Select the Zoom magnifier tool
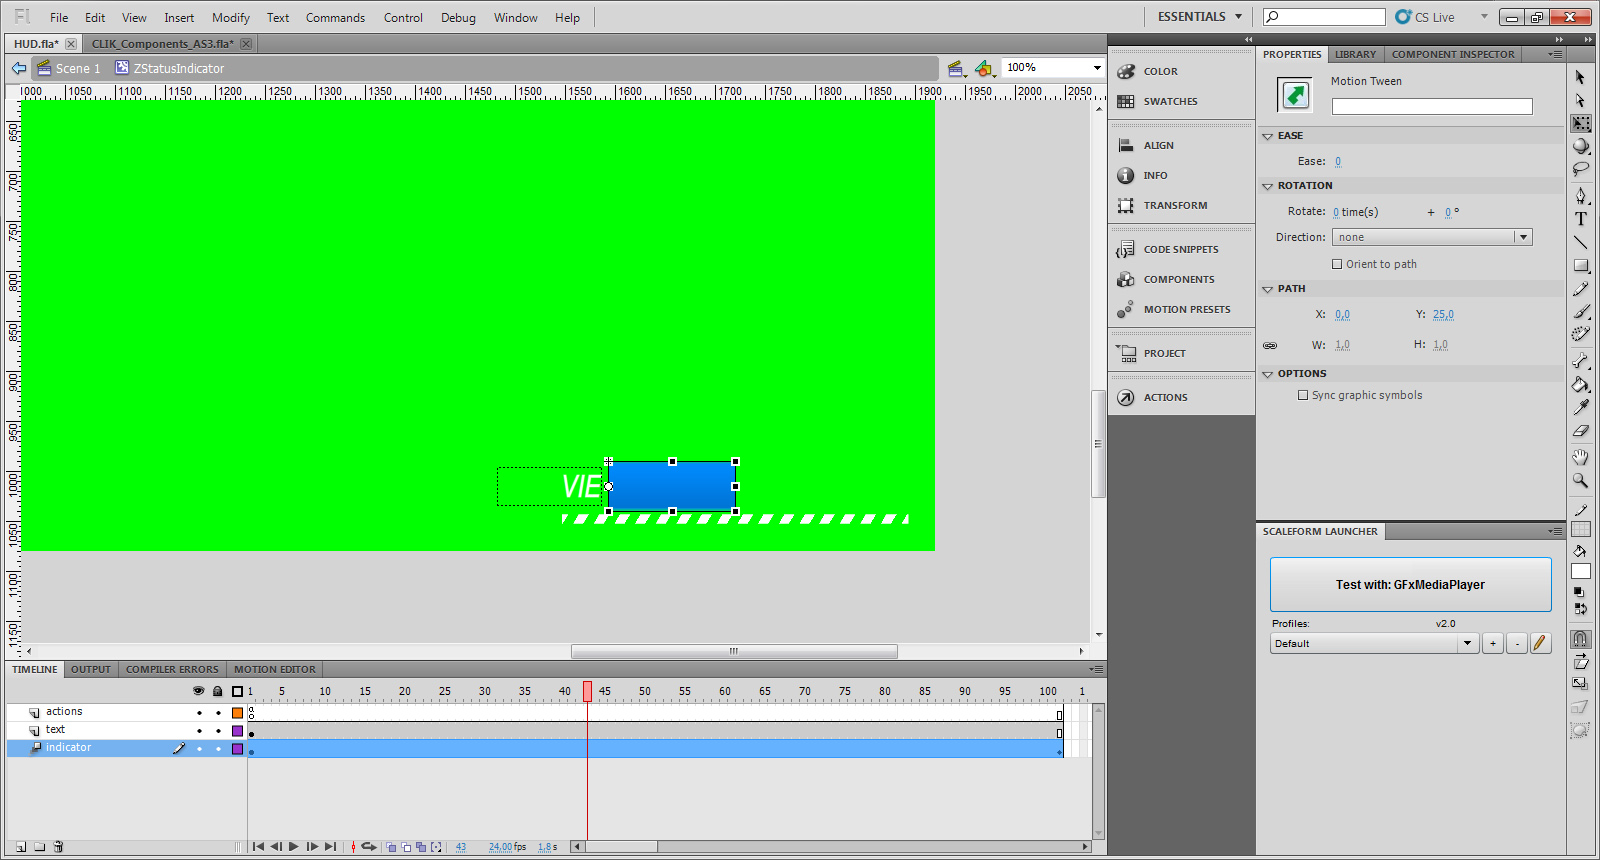The width and height of the screenshot is (1600, 860). [1581, 481]
